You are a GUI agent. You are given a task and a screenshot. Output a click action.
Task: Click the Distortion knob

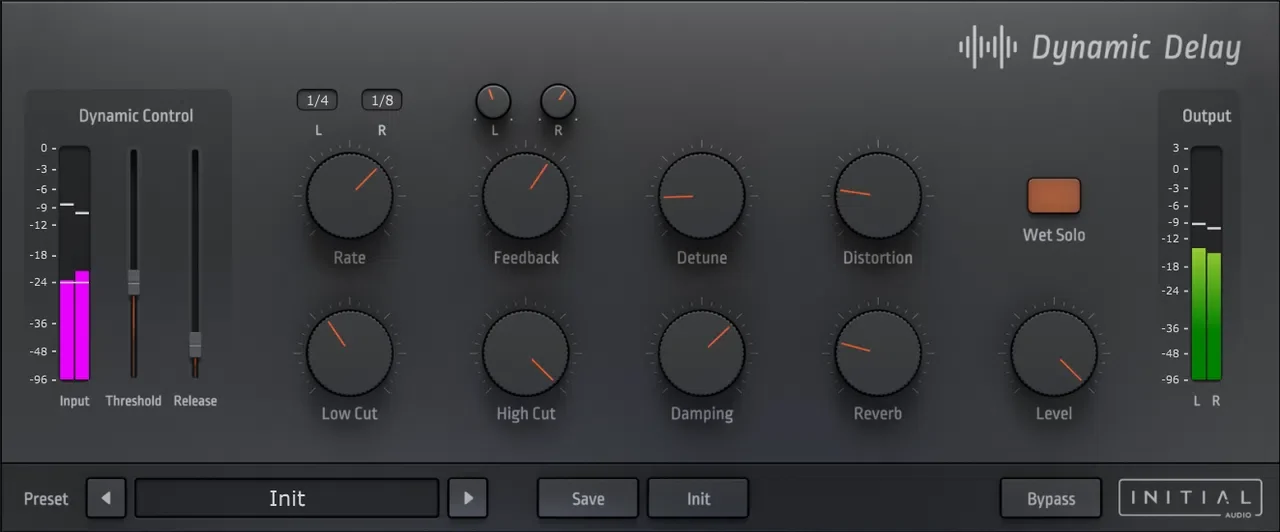[x=878, y=195]
